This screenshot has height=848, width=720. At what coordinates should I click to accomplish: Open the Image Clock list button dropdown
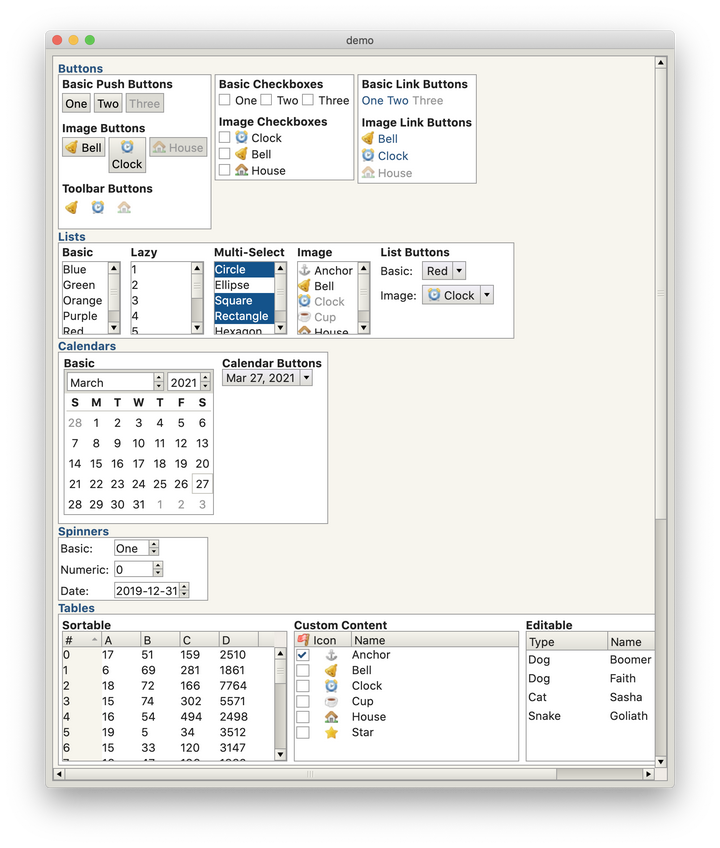click(487, 295)
